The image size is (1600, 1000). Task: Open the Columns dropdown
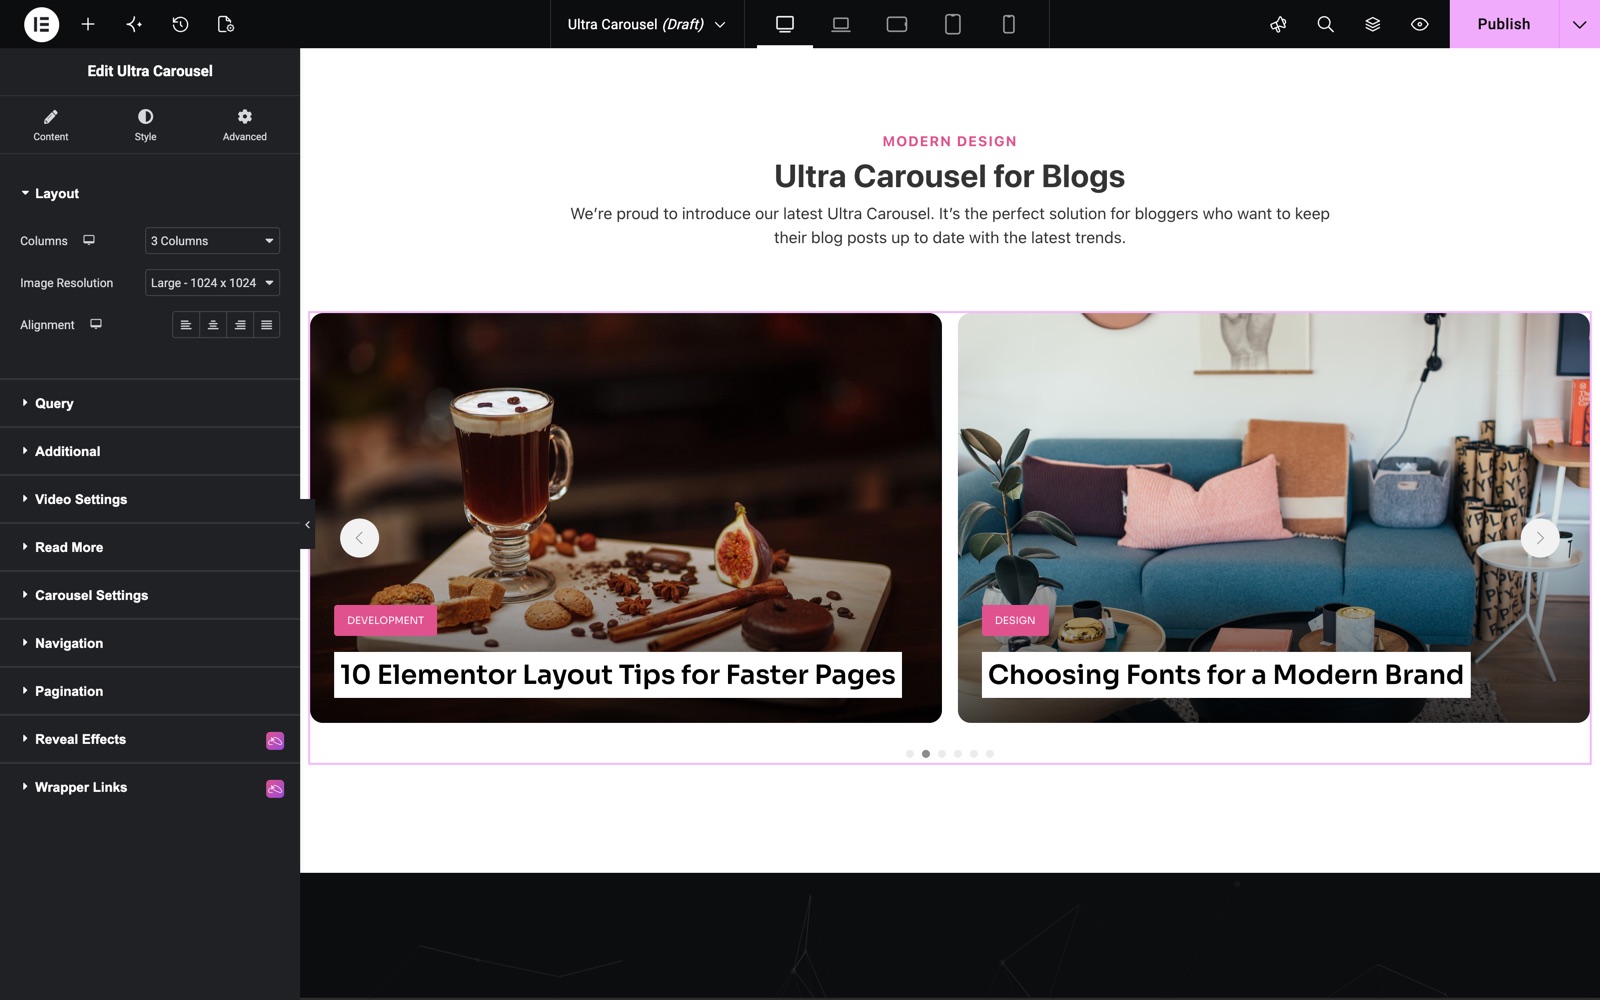pyautogui.click(x=212, y=241)
